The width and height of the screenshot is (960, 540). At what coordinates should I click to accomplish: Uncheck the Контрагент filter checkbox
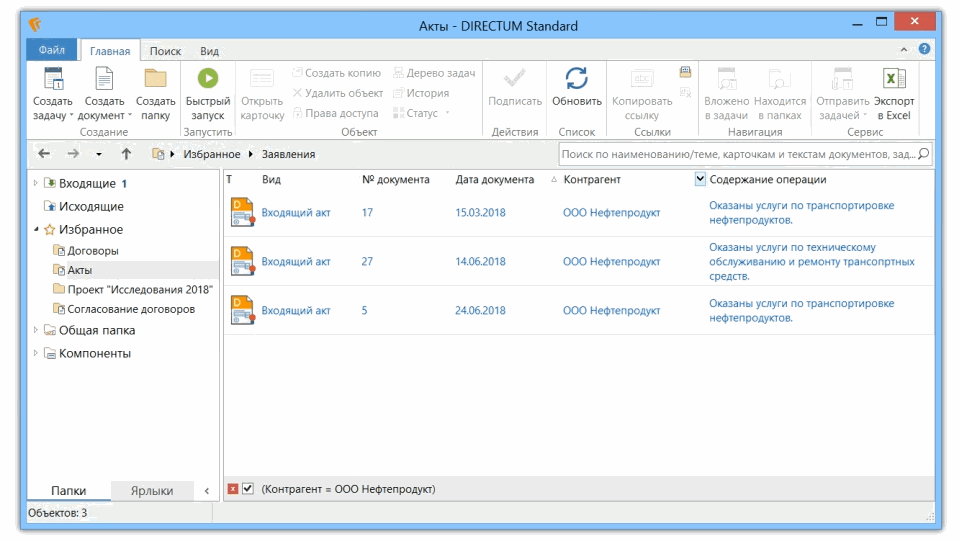click(x=248, y=489)
